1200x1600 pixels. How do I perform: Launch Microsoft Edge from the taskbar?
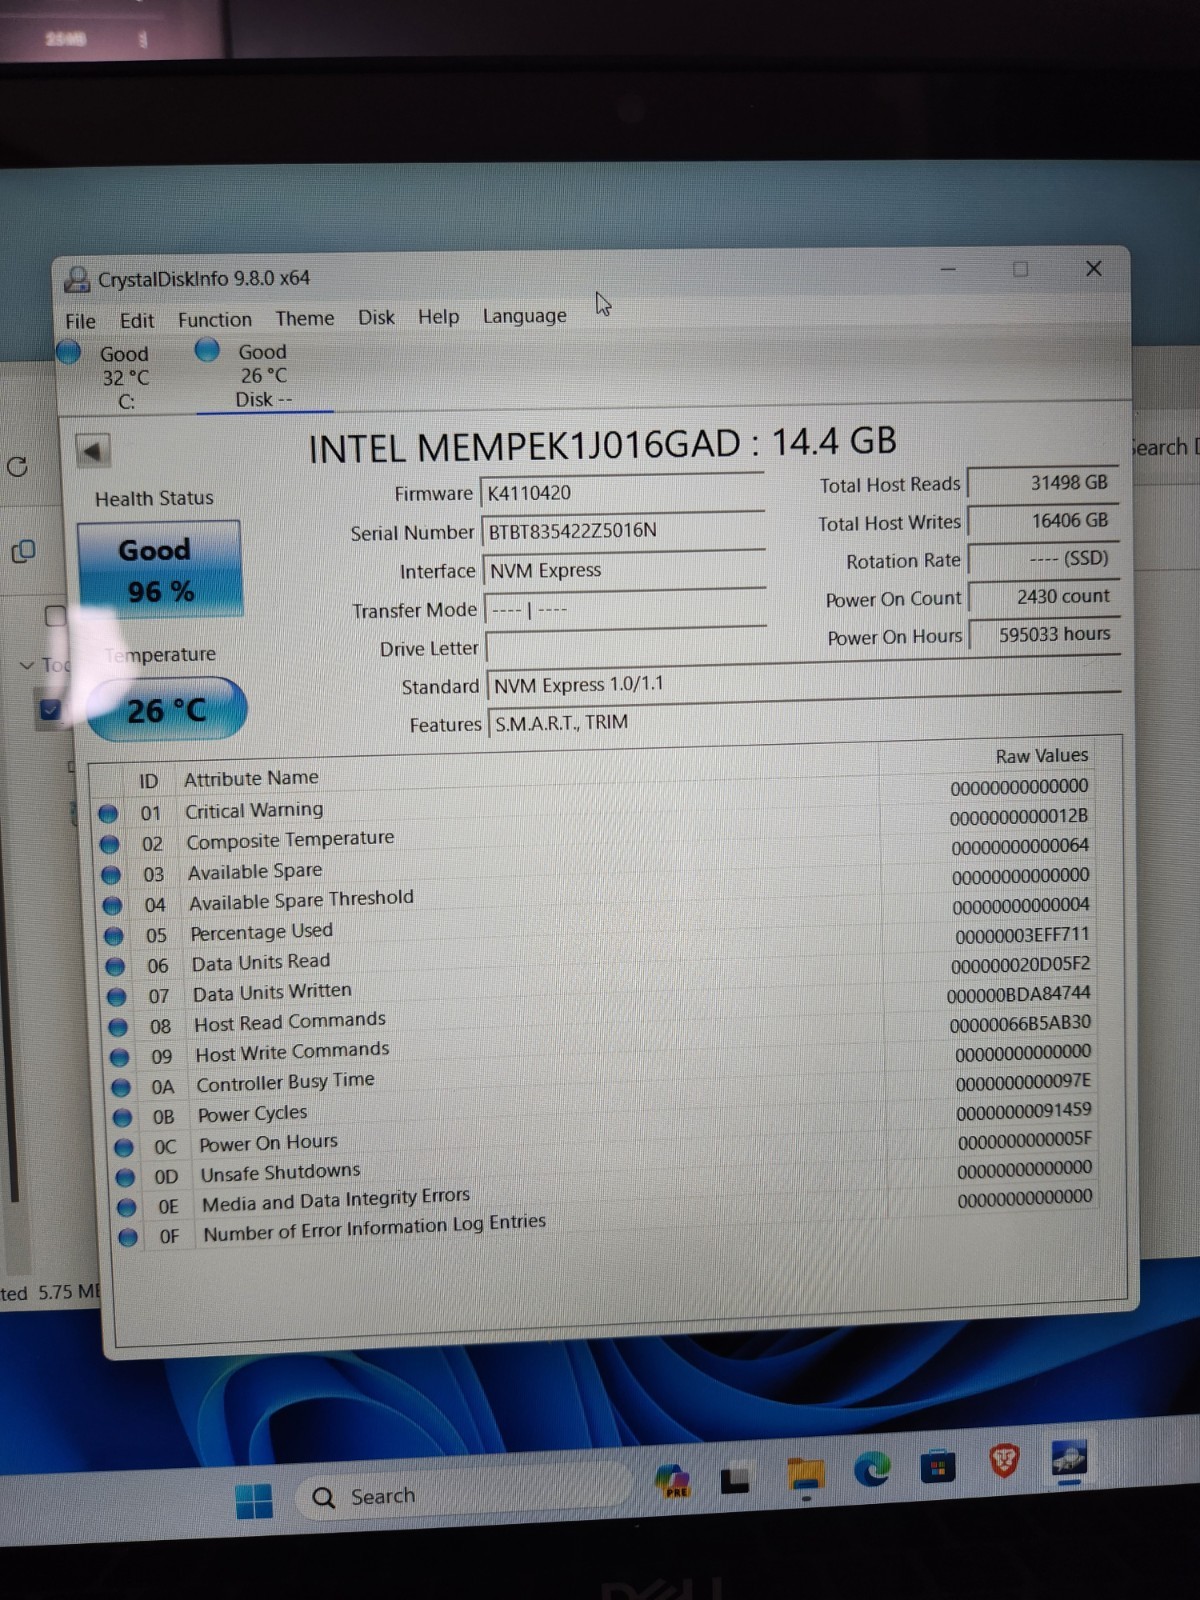[x=872, y=1470]
